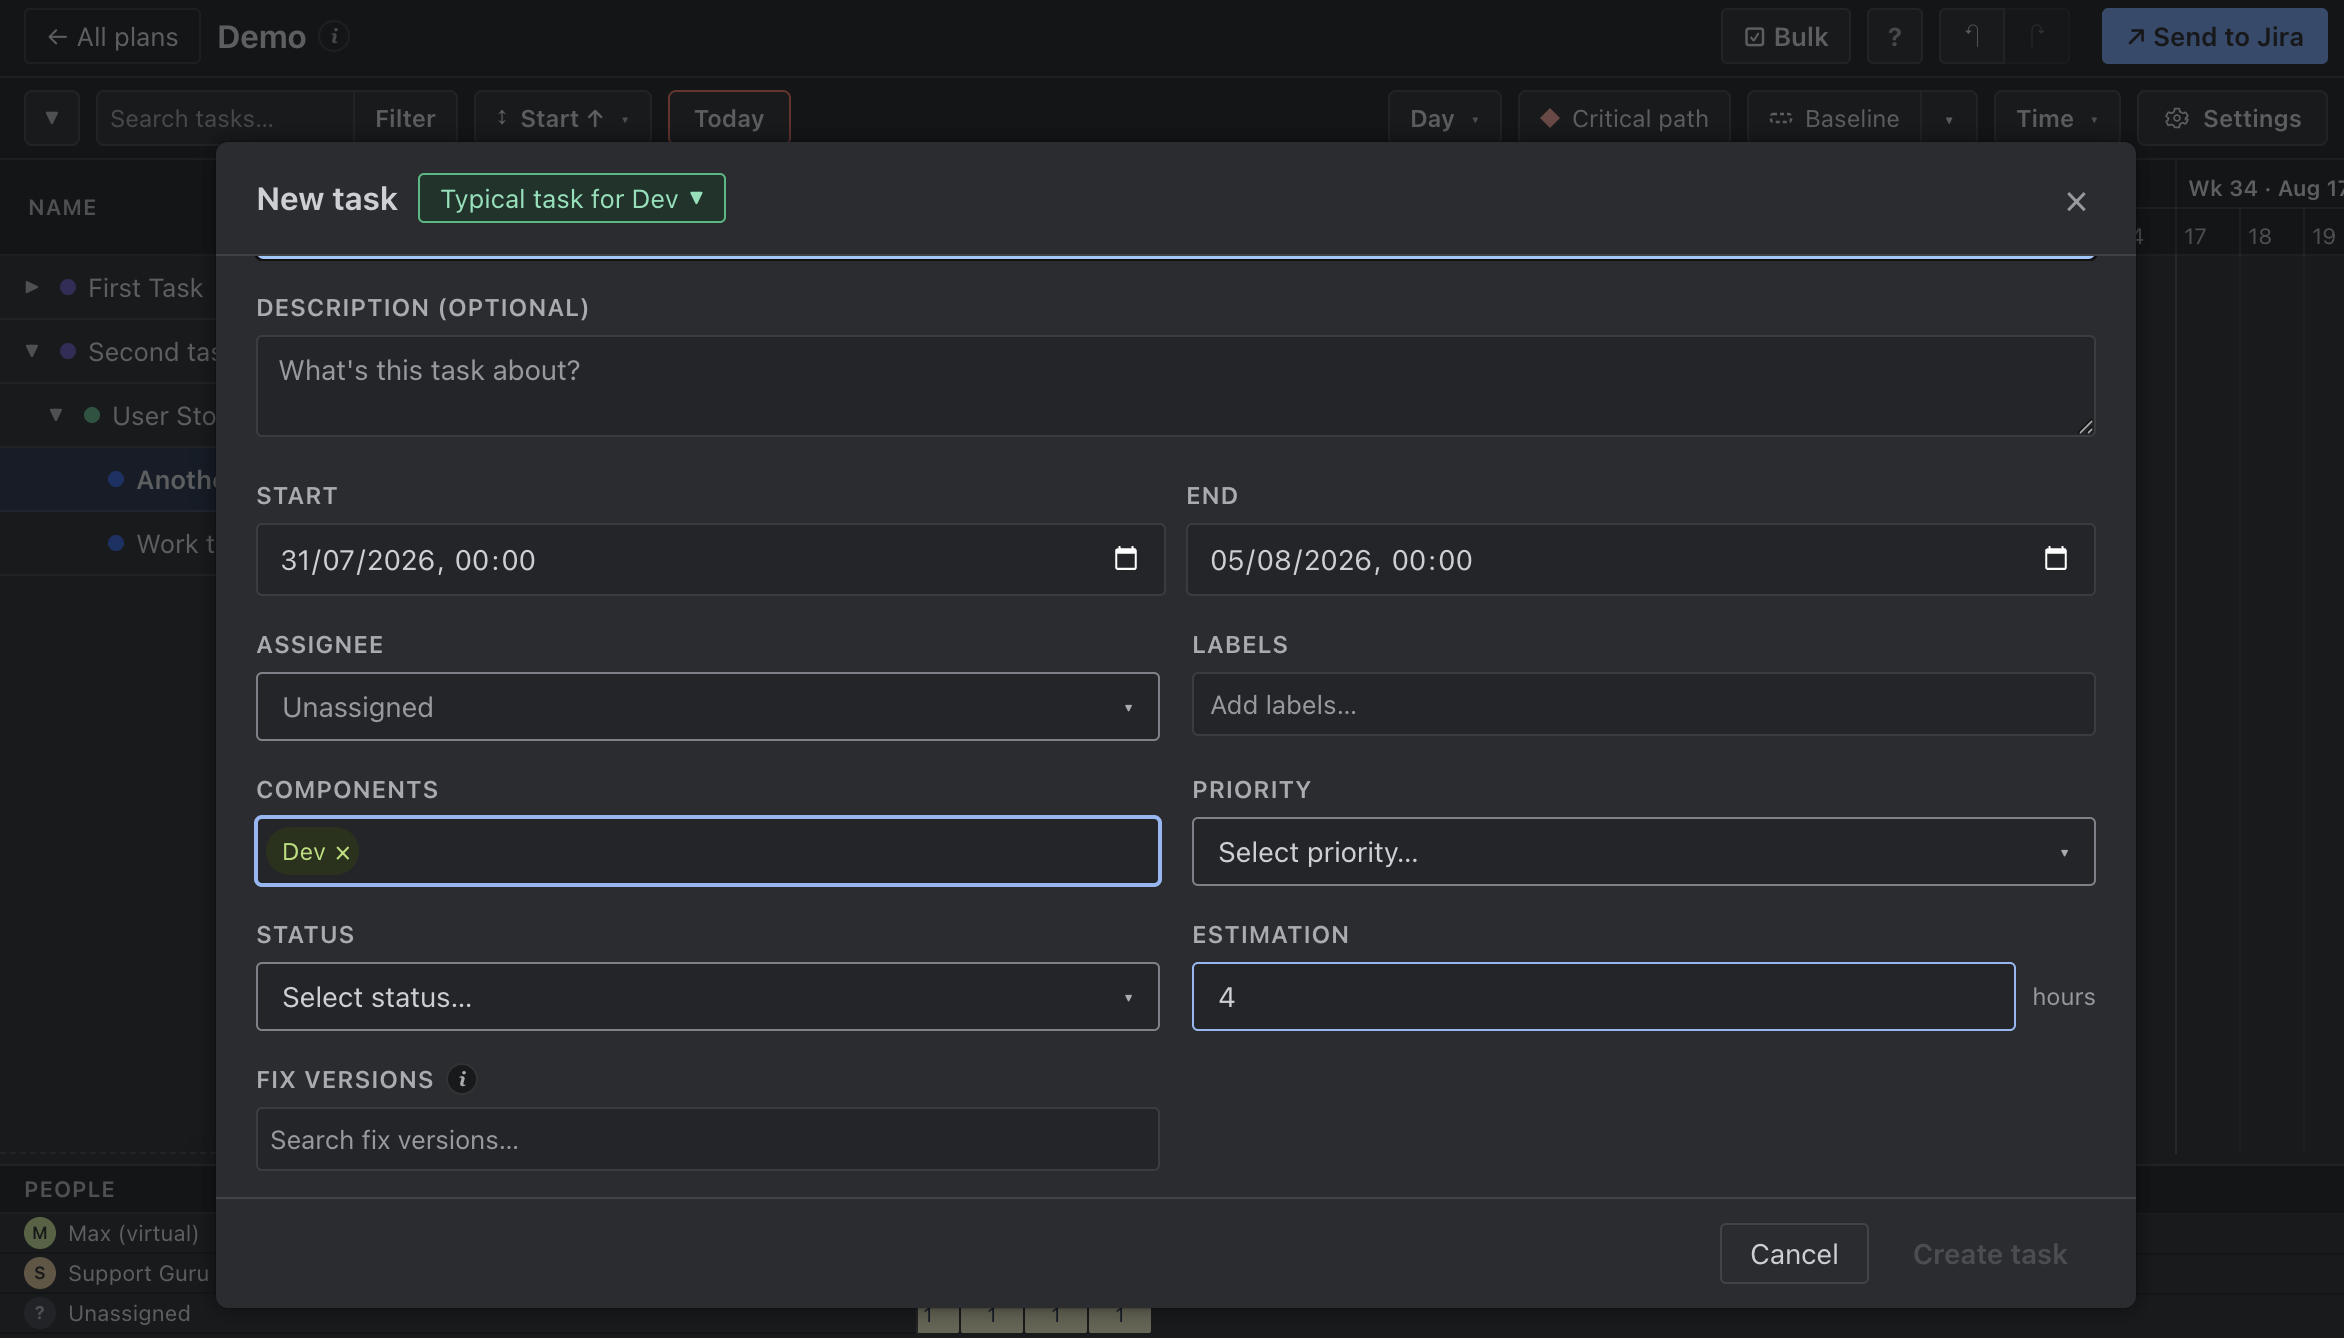Click the redo arrow icon
This screenshot has width=2344, height=1338.
pos(2037,36)
